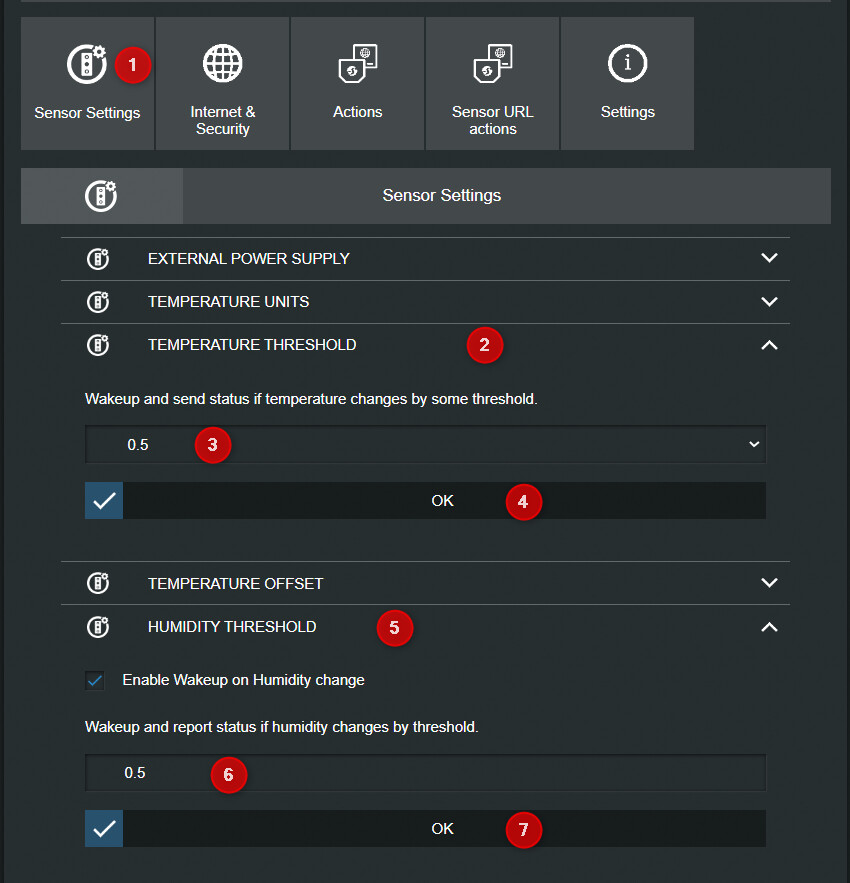The image size is (850, 883).
Task: Click checkmark beside humidity threshold OK
Action: coord(104,828)
